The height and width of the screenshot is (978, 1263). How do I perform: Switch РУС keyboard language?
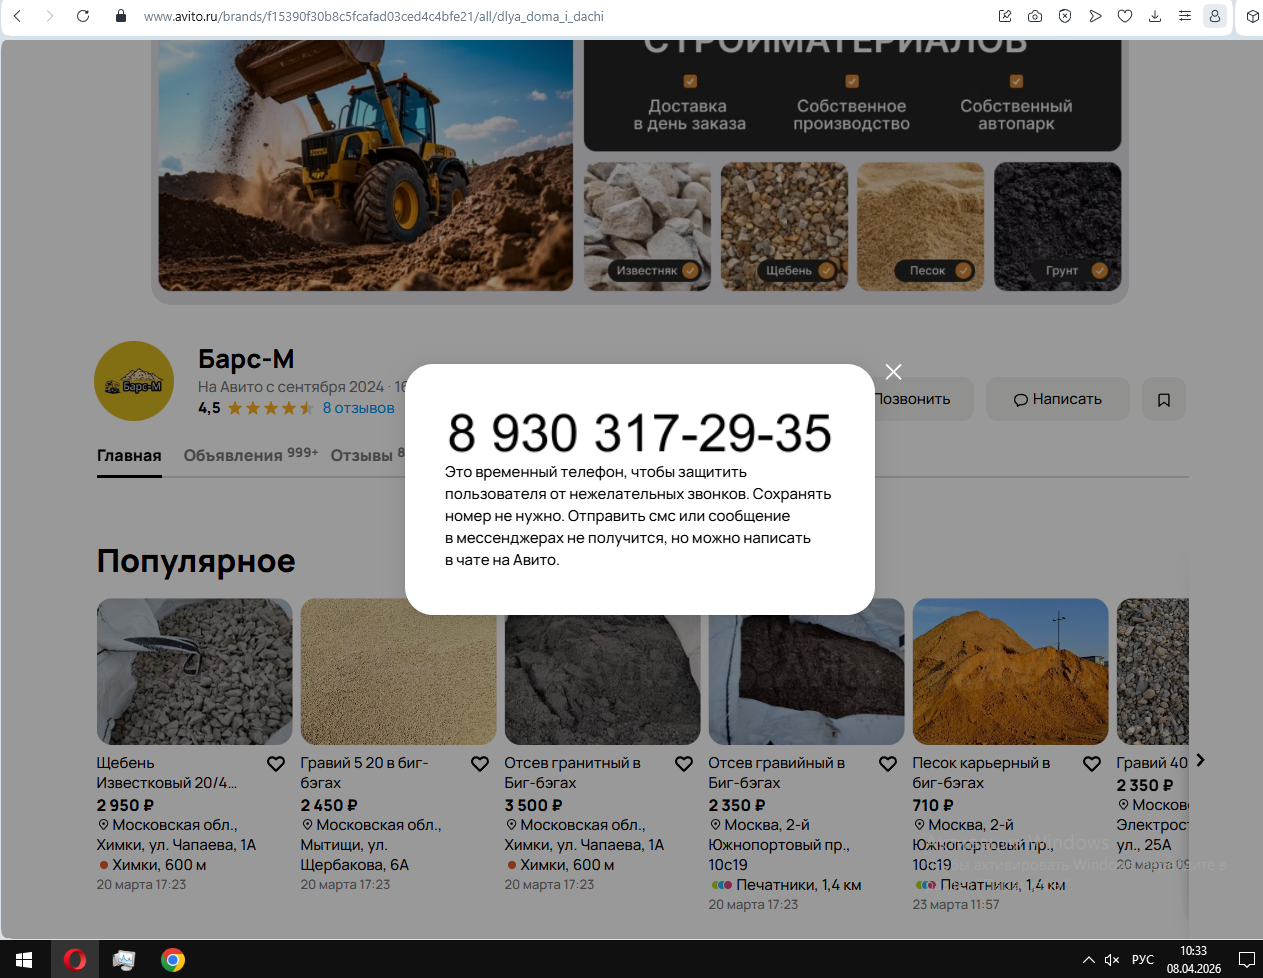pos(1143,960)
